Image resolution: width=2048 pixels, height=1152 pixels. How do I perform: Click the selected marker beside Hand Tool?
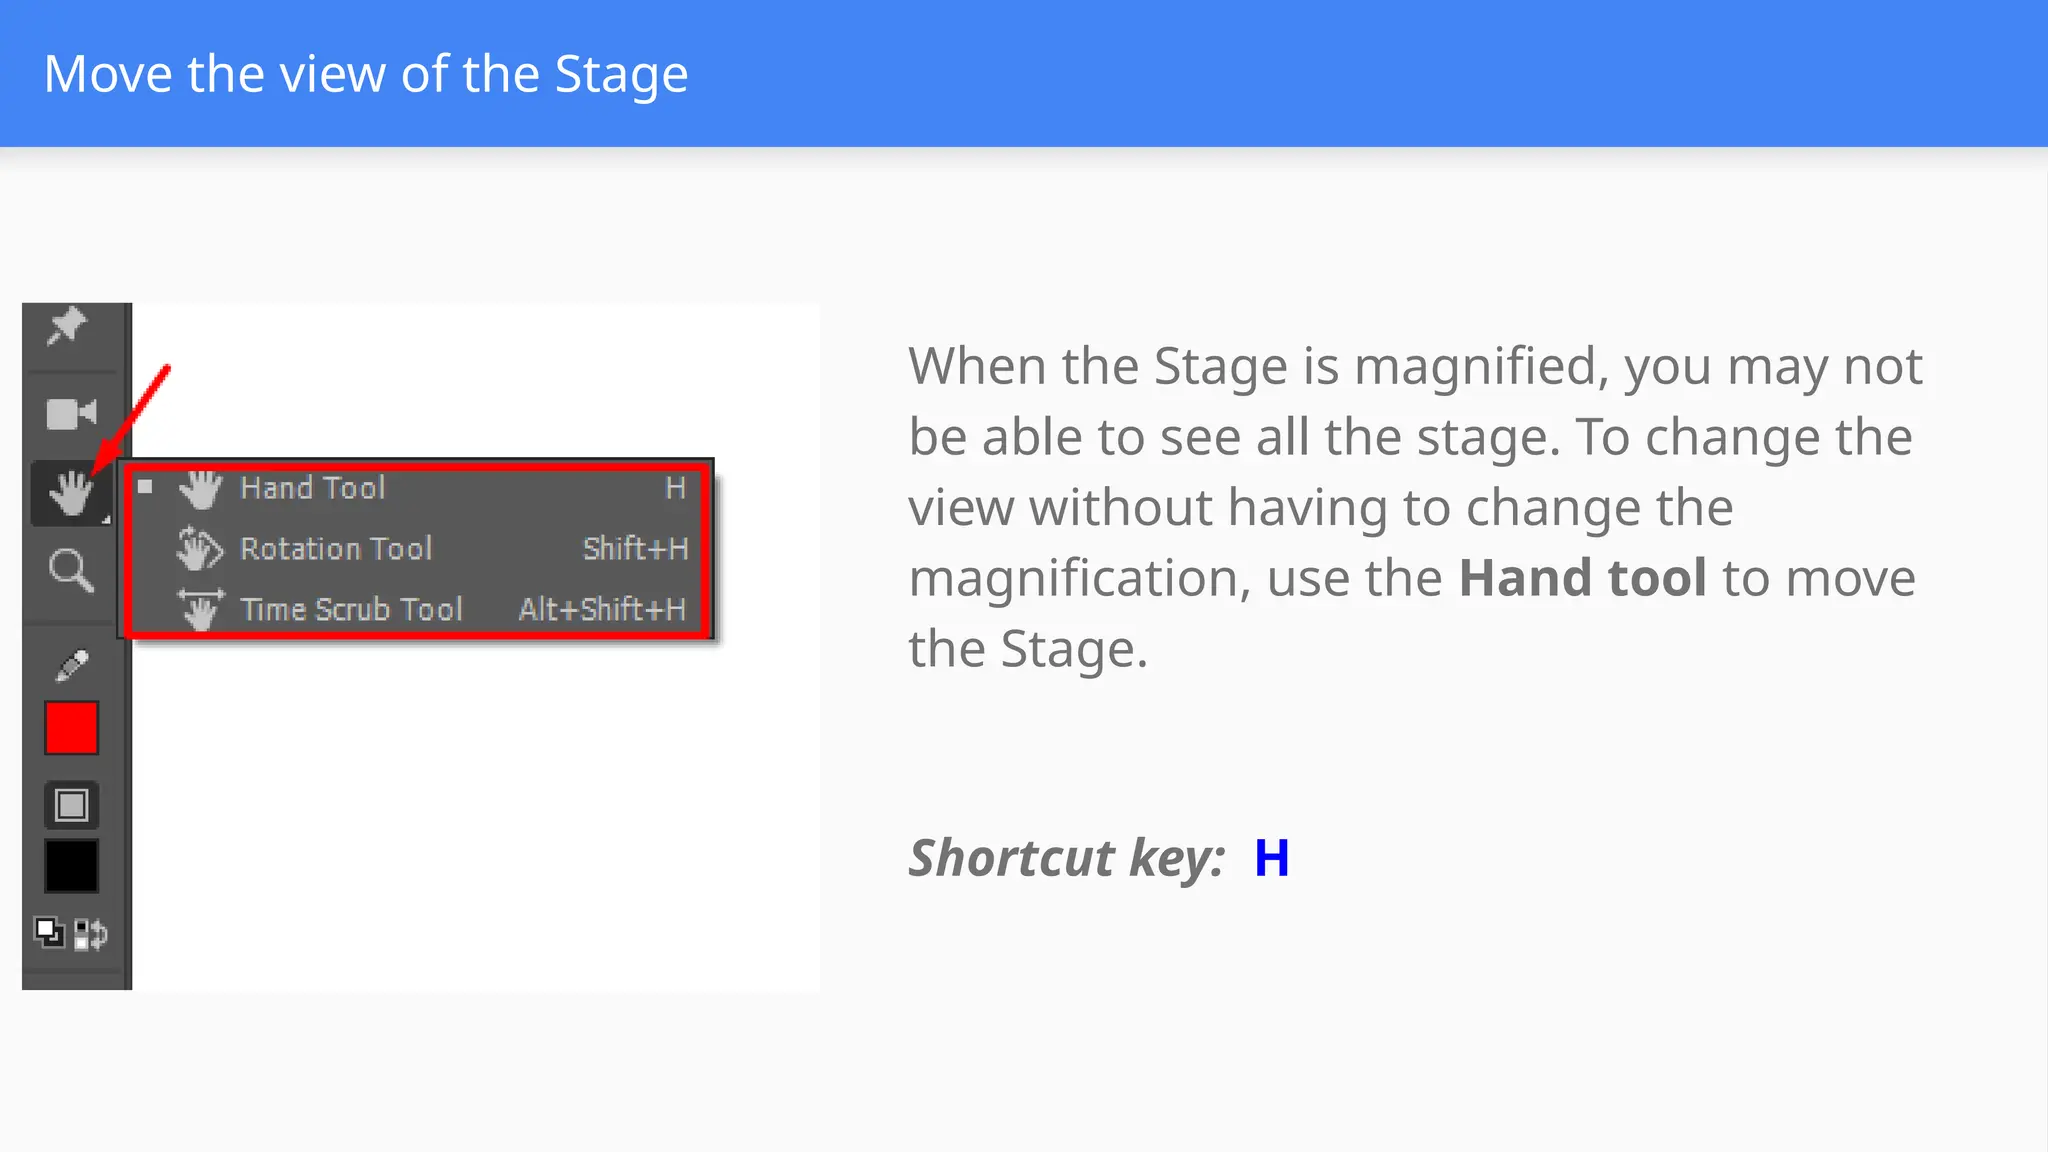pos(146,487)
